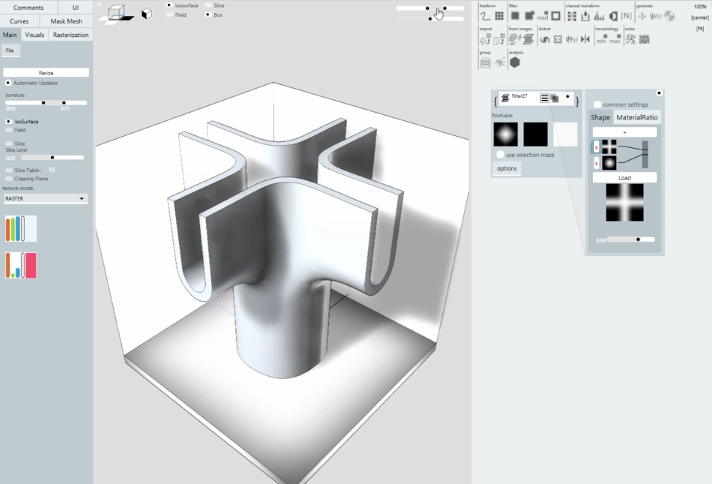Select the Shape tab
Image resolution: width=712 pixels, height=484 pixels.
coord(600,117)
